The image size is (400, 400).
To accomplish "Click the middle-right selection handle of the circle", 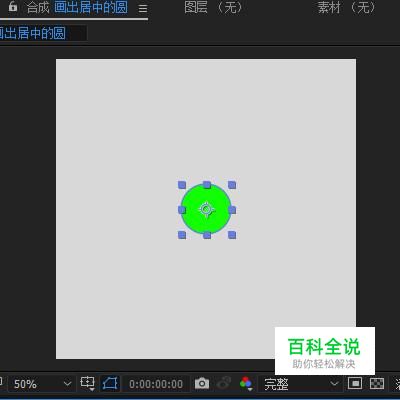I will pos(232,210).
